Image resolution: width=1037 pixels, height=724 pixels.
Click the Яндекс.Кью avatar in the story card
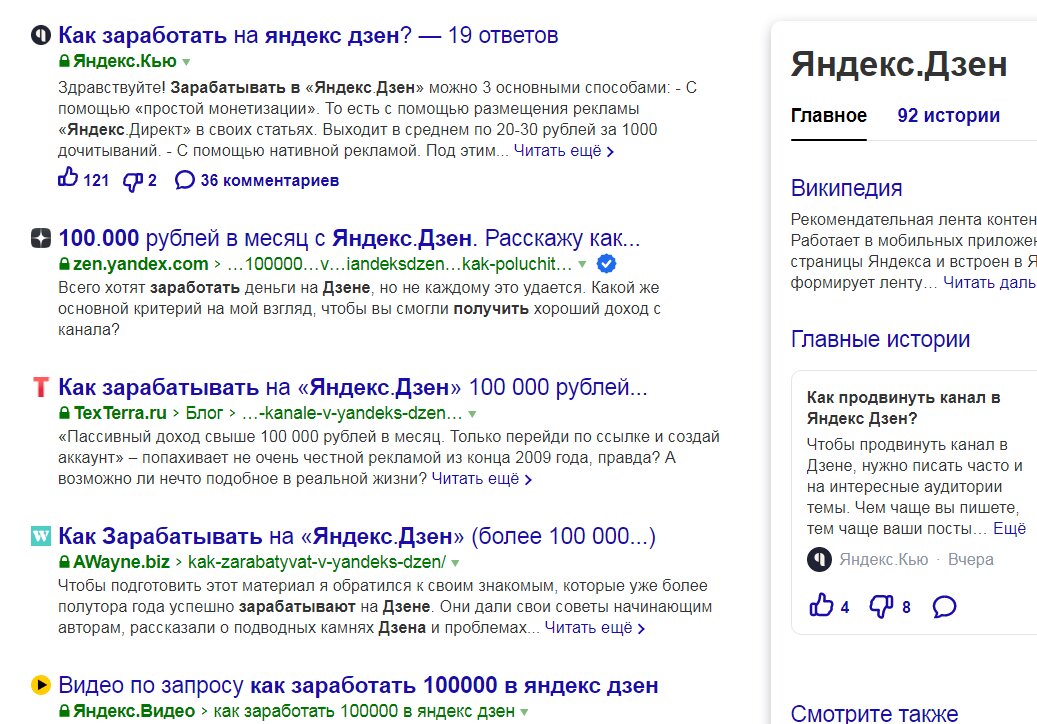point(819,559)
